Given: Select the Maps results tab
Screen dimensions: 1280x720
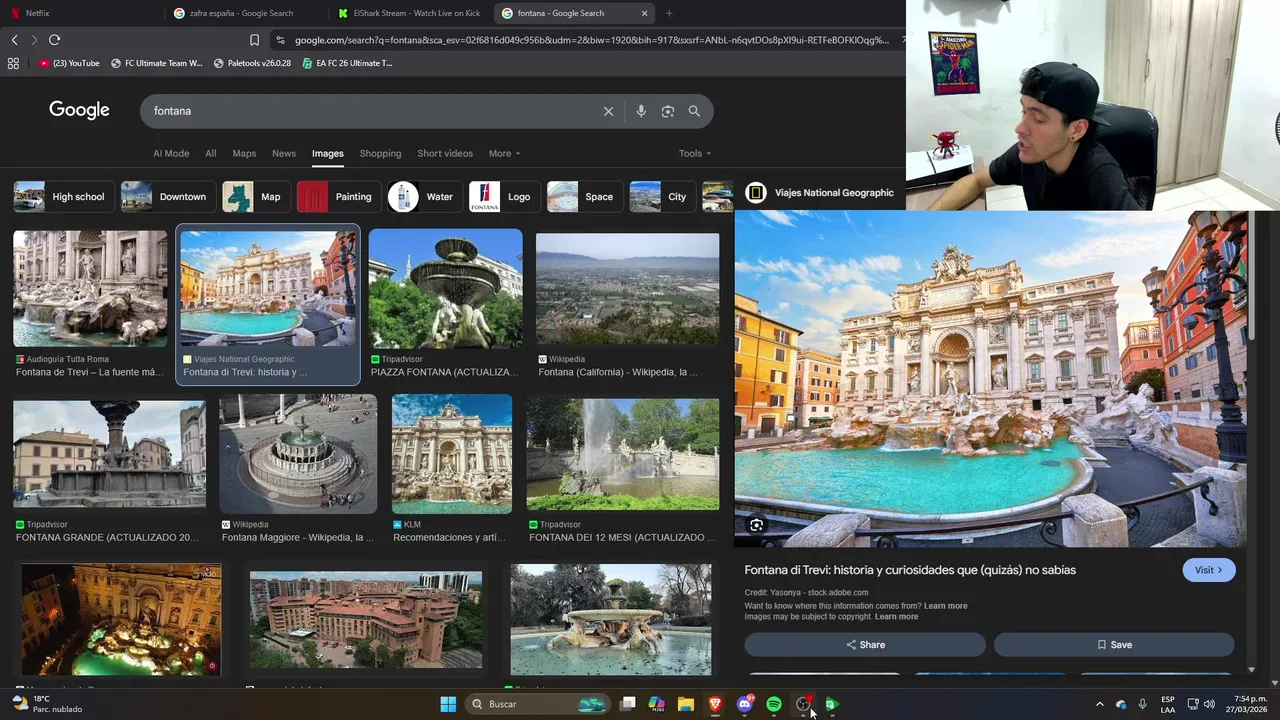Looking at the screenshot, I should 244,153.
